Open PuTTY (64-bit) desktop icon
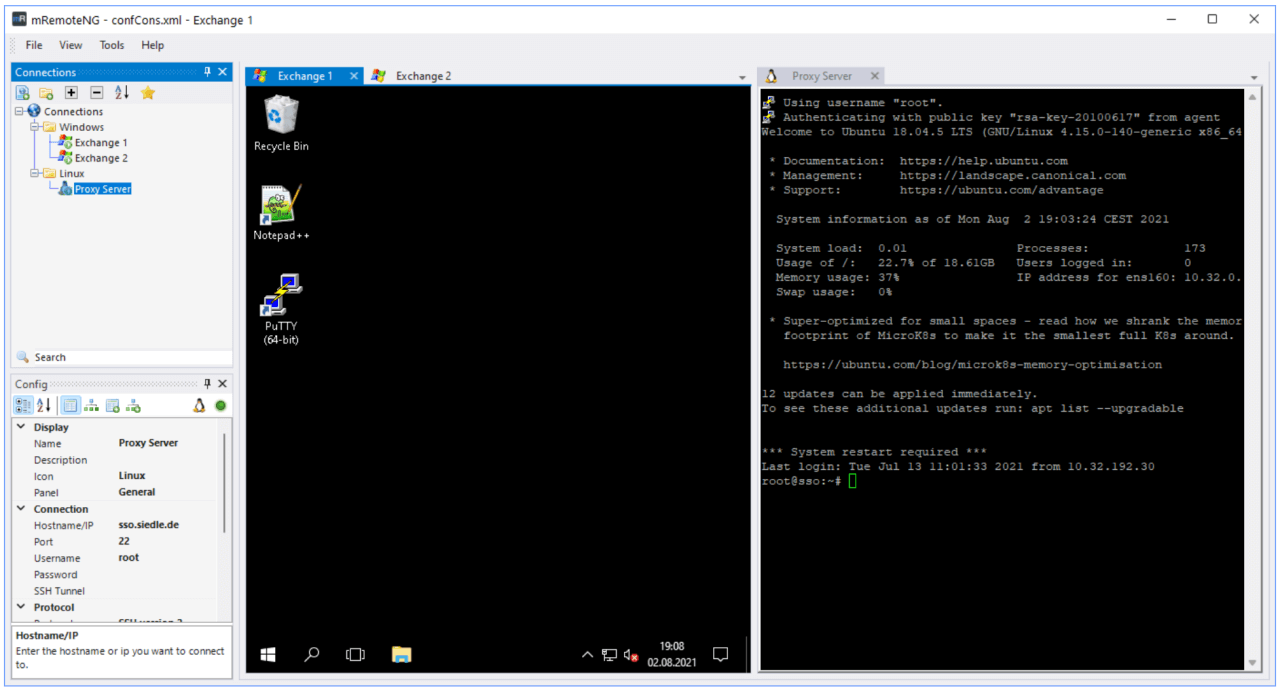Screen dimensions: 1280x691 281,308
